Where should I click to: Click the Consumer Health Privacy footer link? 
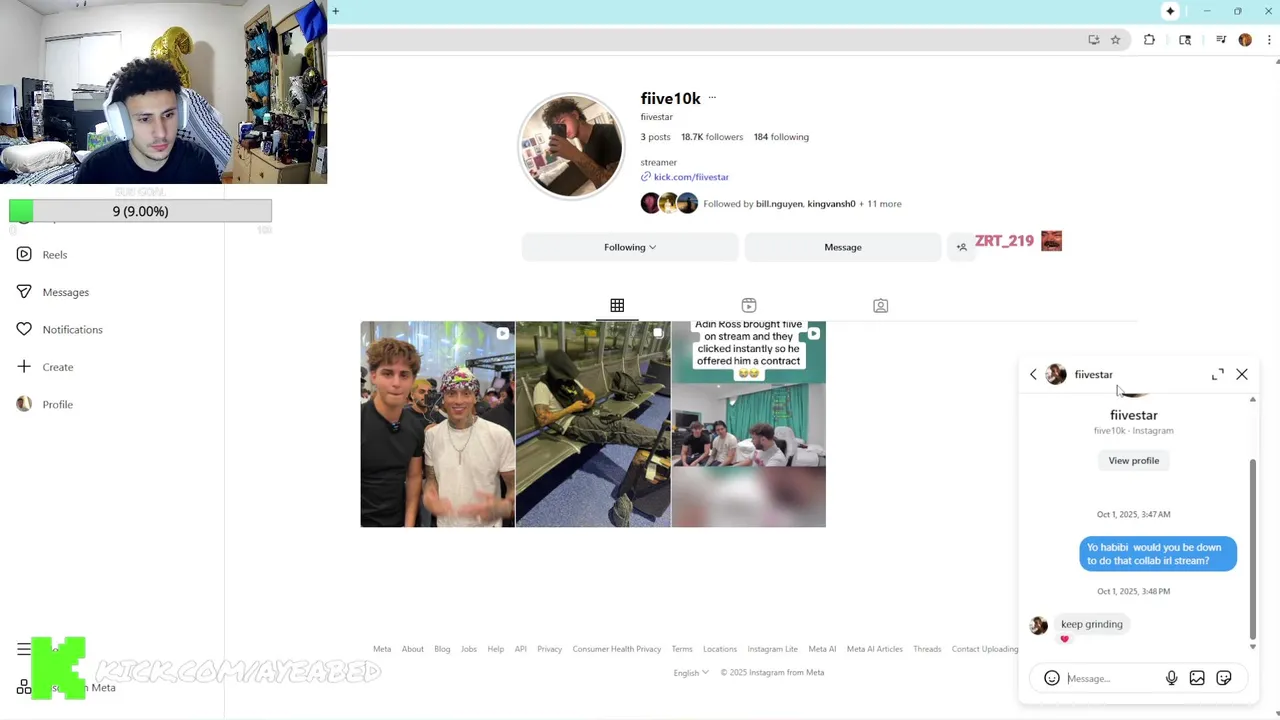[x=617, y=649]
